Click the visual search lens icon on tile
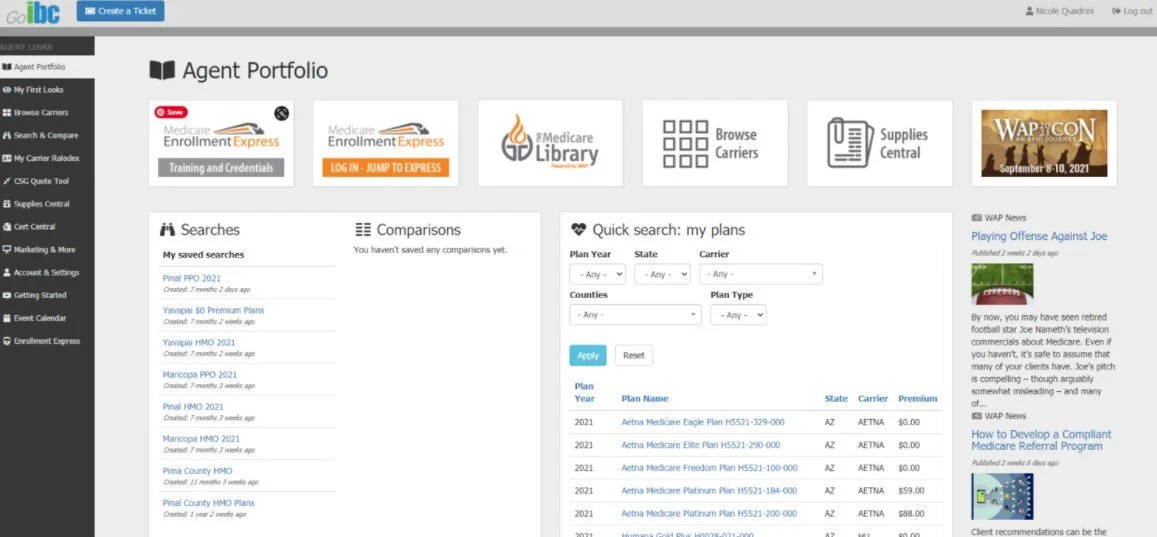The width and height of the screenshot is (1157, 537). [281, 113]
